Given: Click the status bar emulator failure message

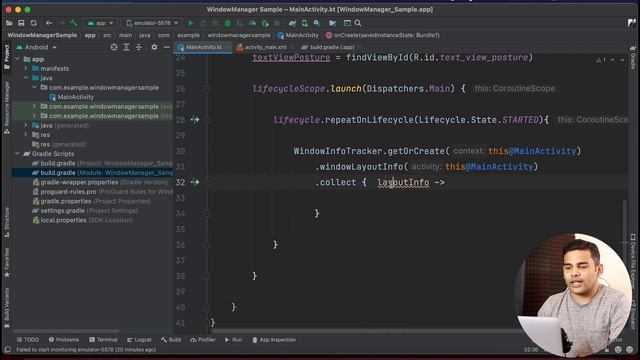Looking at the screenshot, I should pos(86,350).
